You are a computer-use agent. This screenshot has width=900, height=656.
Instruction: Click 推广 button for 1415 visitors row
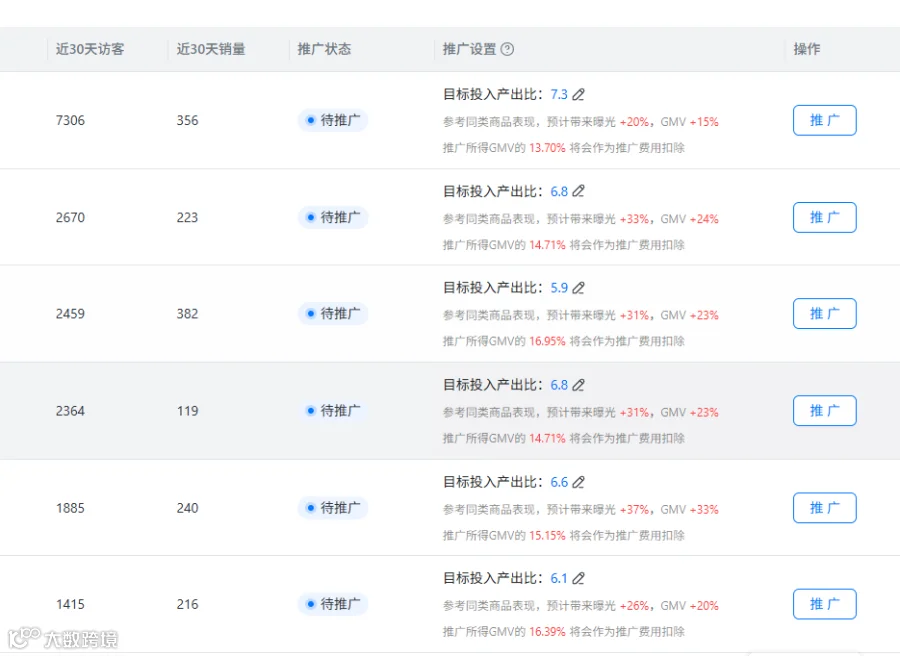pyautogui.click(x=824, y=604)
